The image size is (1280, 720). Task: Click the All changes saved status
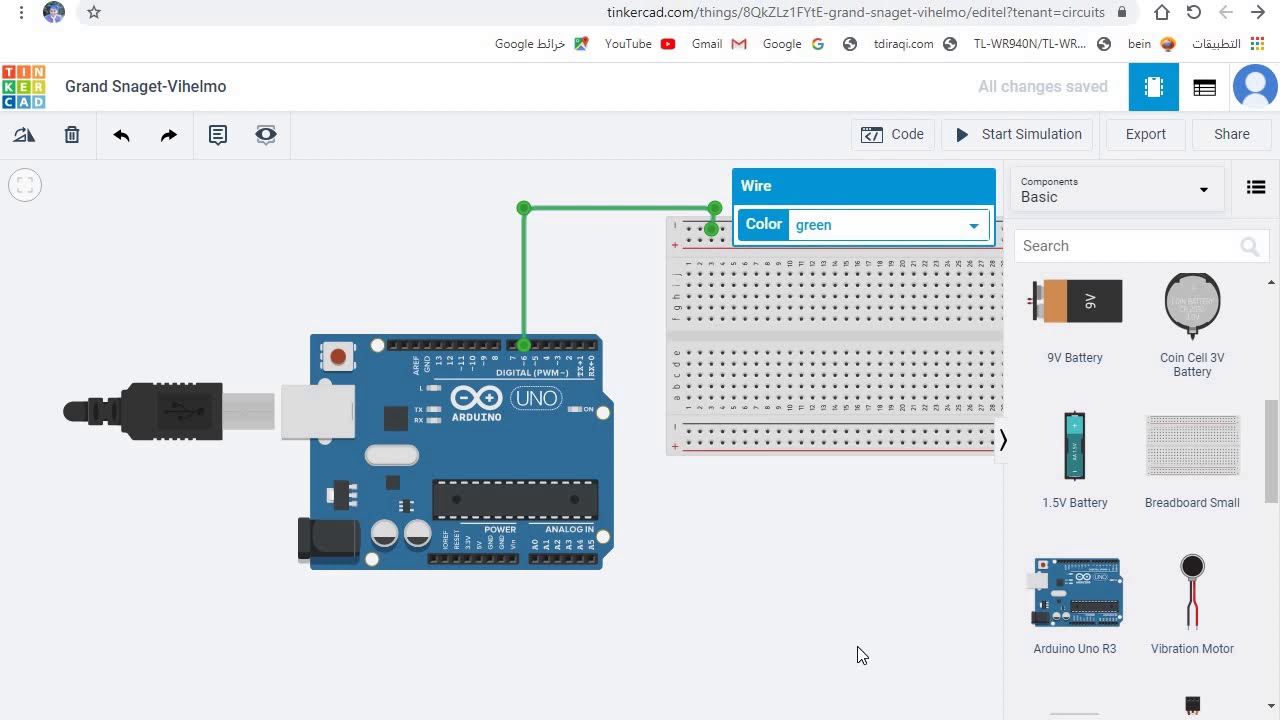pos(1043,87)
